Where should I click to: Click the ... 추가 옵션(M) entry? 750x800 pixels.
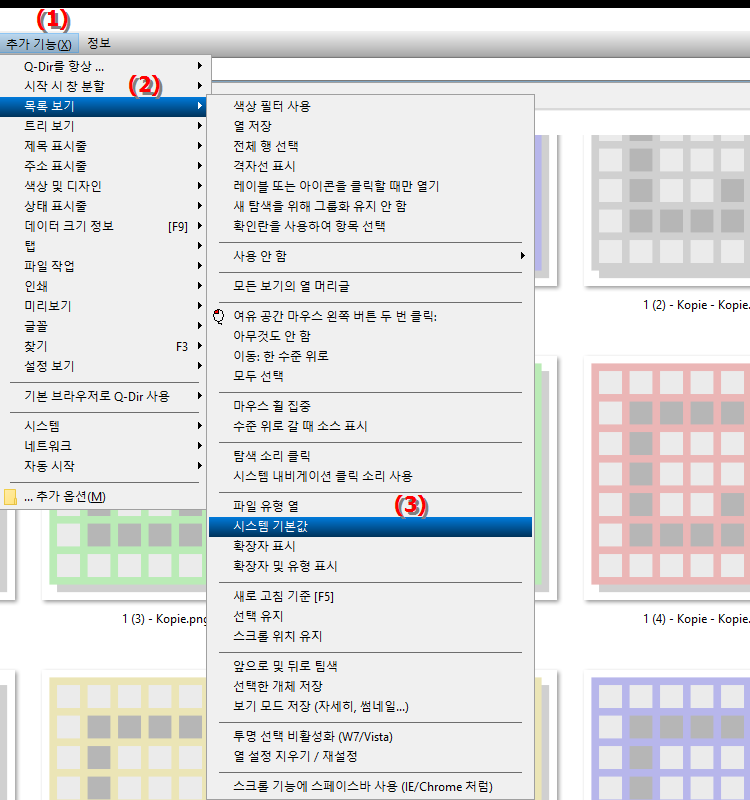105,496
